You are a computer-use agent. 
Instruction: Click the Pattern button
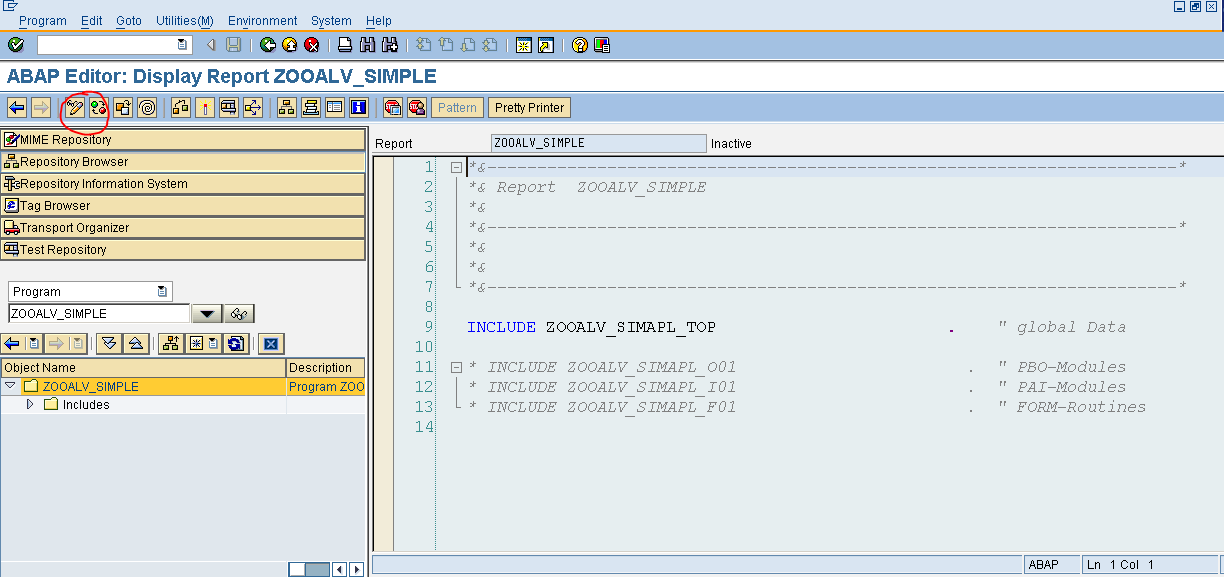tap(457, 107)
